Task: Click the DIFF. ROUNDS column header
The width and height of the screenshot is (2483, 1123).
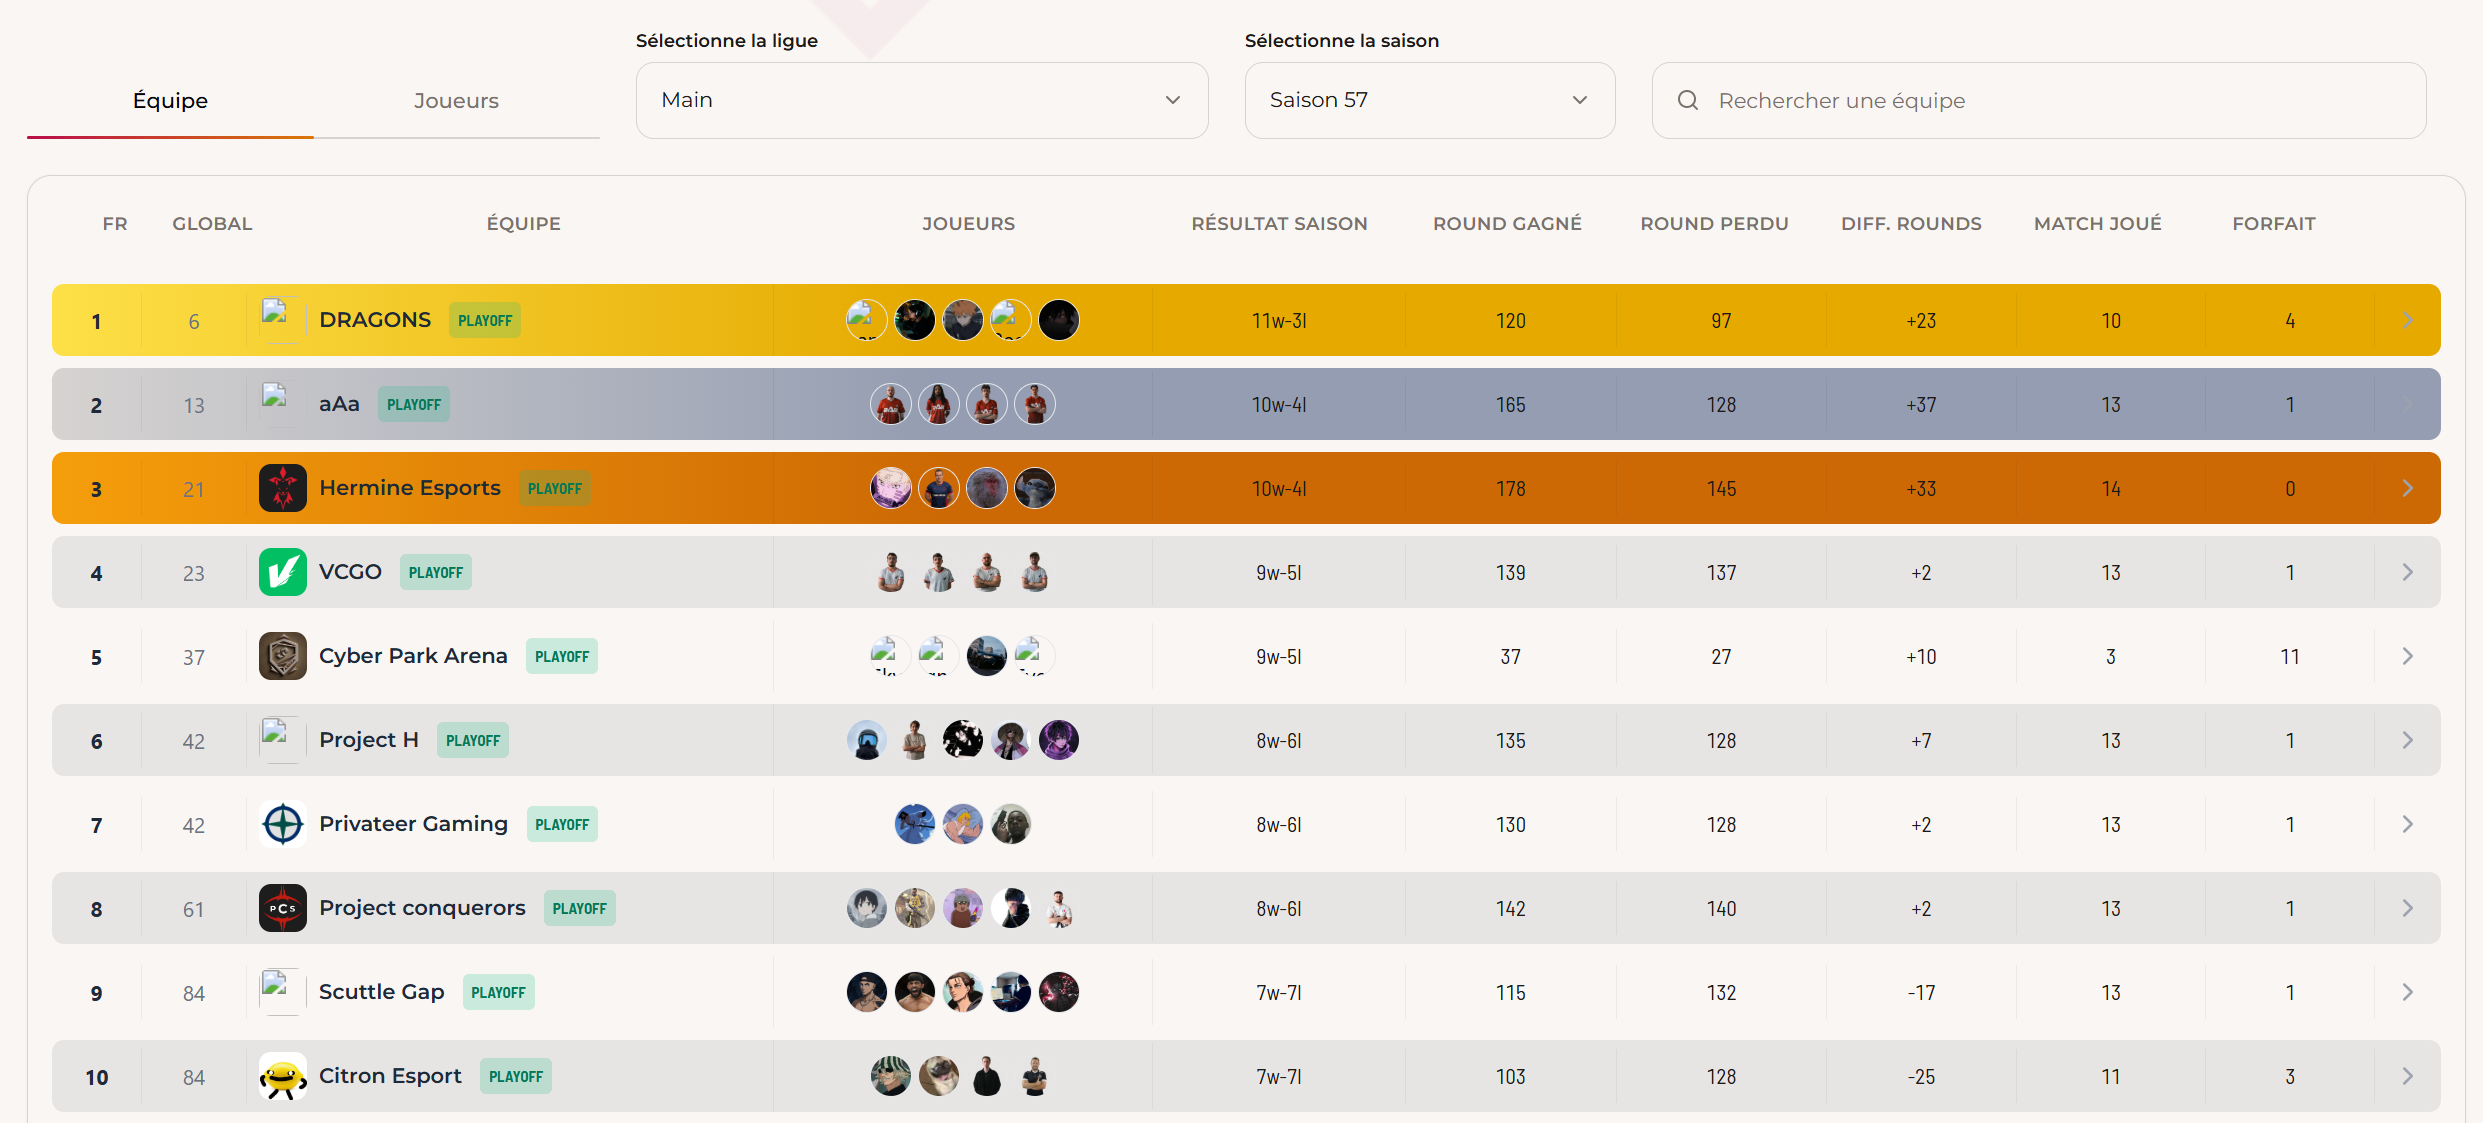Action: click(x=1911, y=224)
